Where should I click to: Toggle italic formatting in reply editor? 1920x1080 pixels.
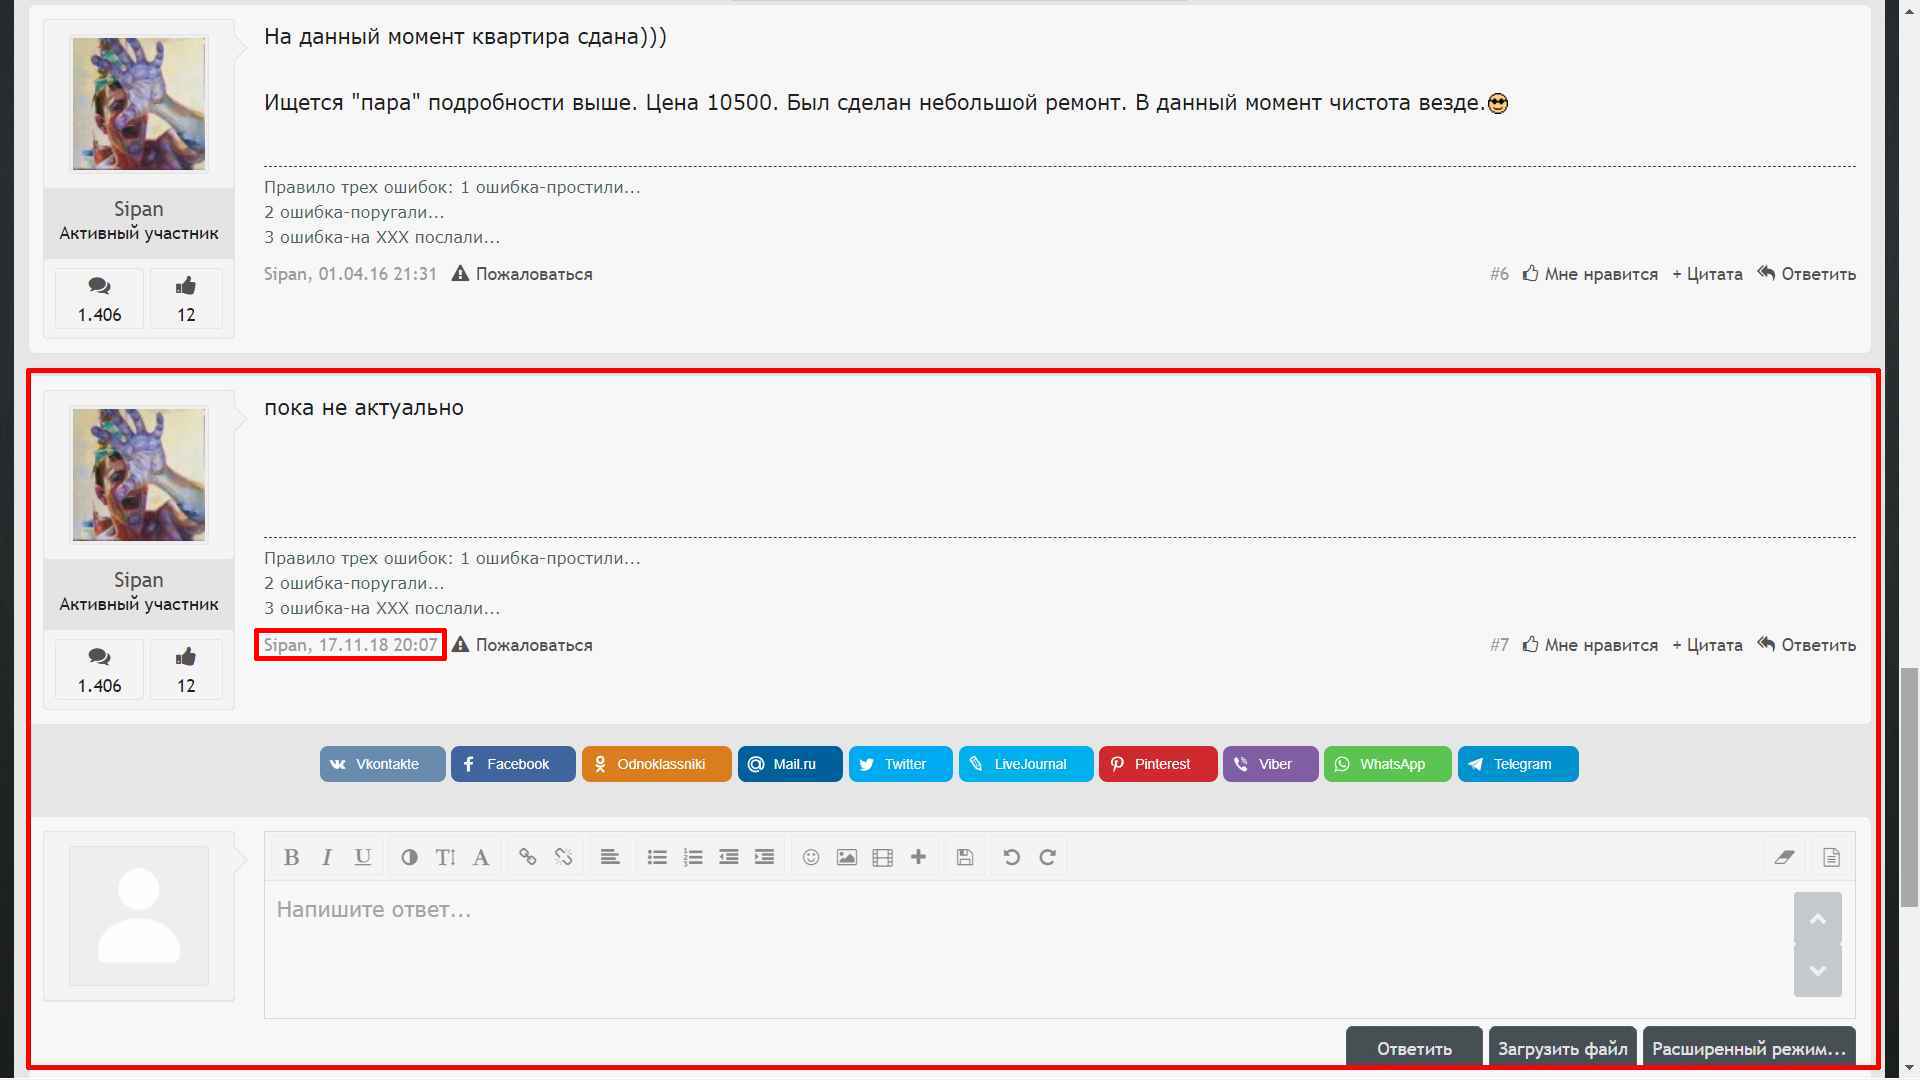[327, 857]
